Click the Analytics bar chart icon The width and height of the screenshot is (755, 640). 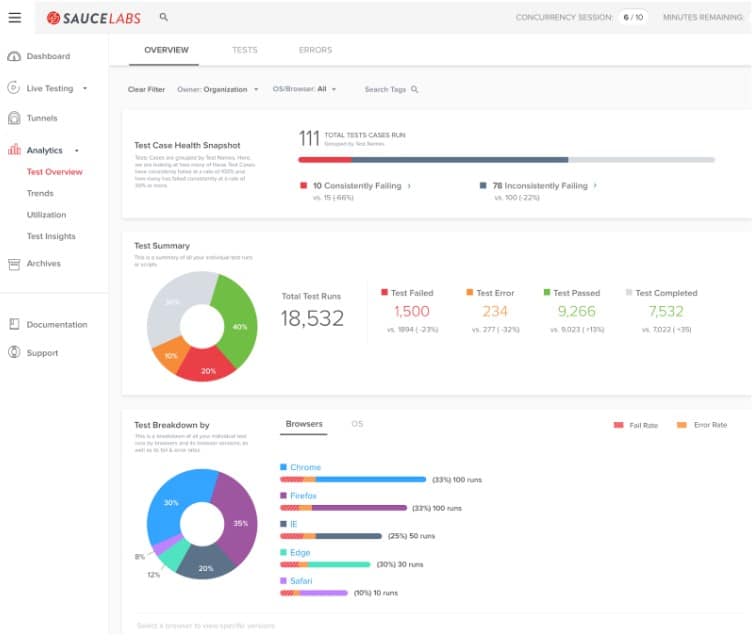tap(14, 150)
